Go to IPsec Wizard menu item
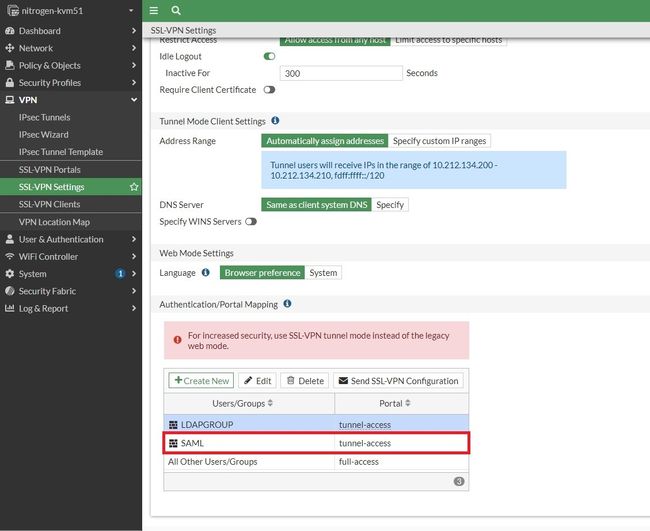 44,134
